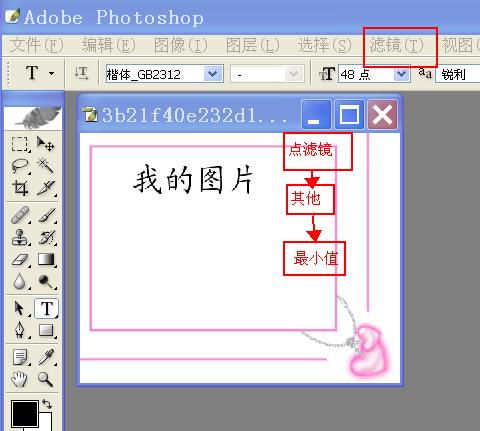The image size is (480, 431).
Task: Click the black foreground color swatch
Action: tap(24, 414)
